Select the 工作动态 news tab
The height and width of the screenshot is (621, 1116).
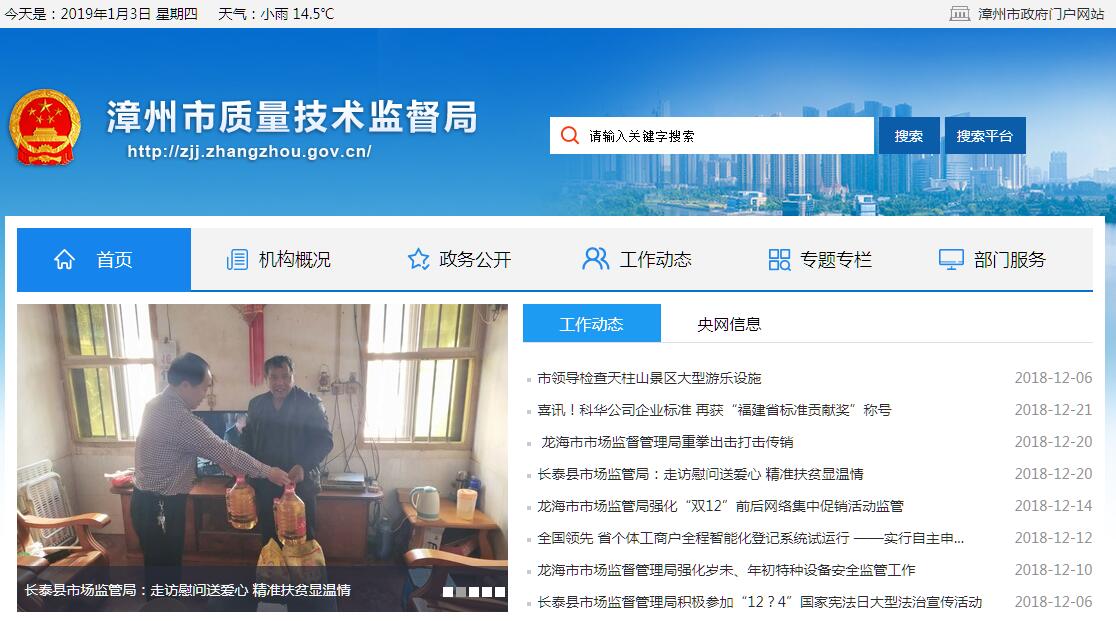(x=591, y=324)
